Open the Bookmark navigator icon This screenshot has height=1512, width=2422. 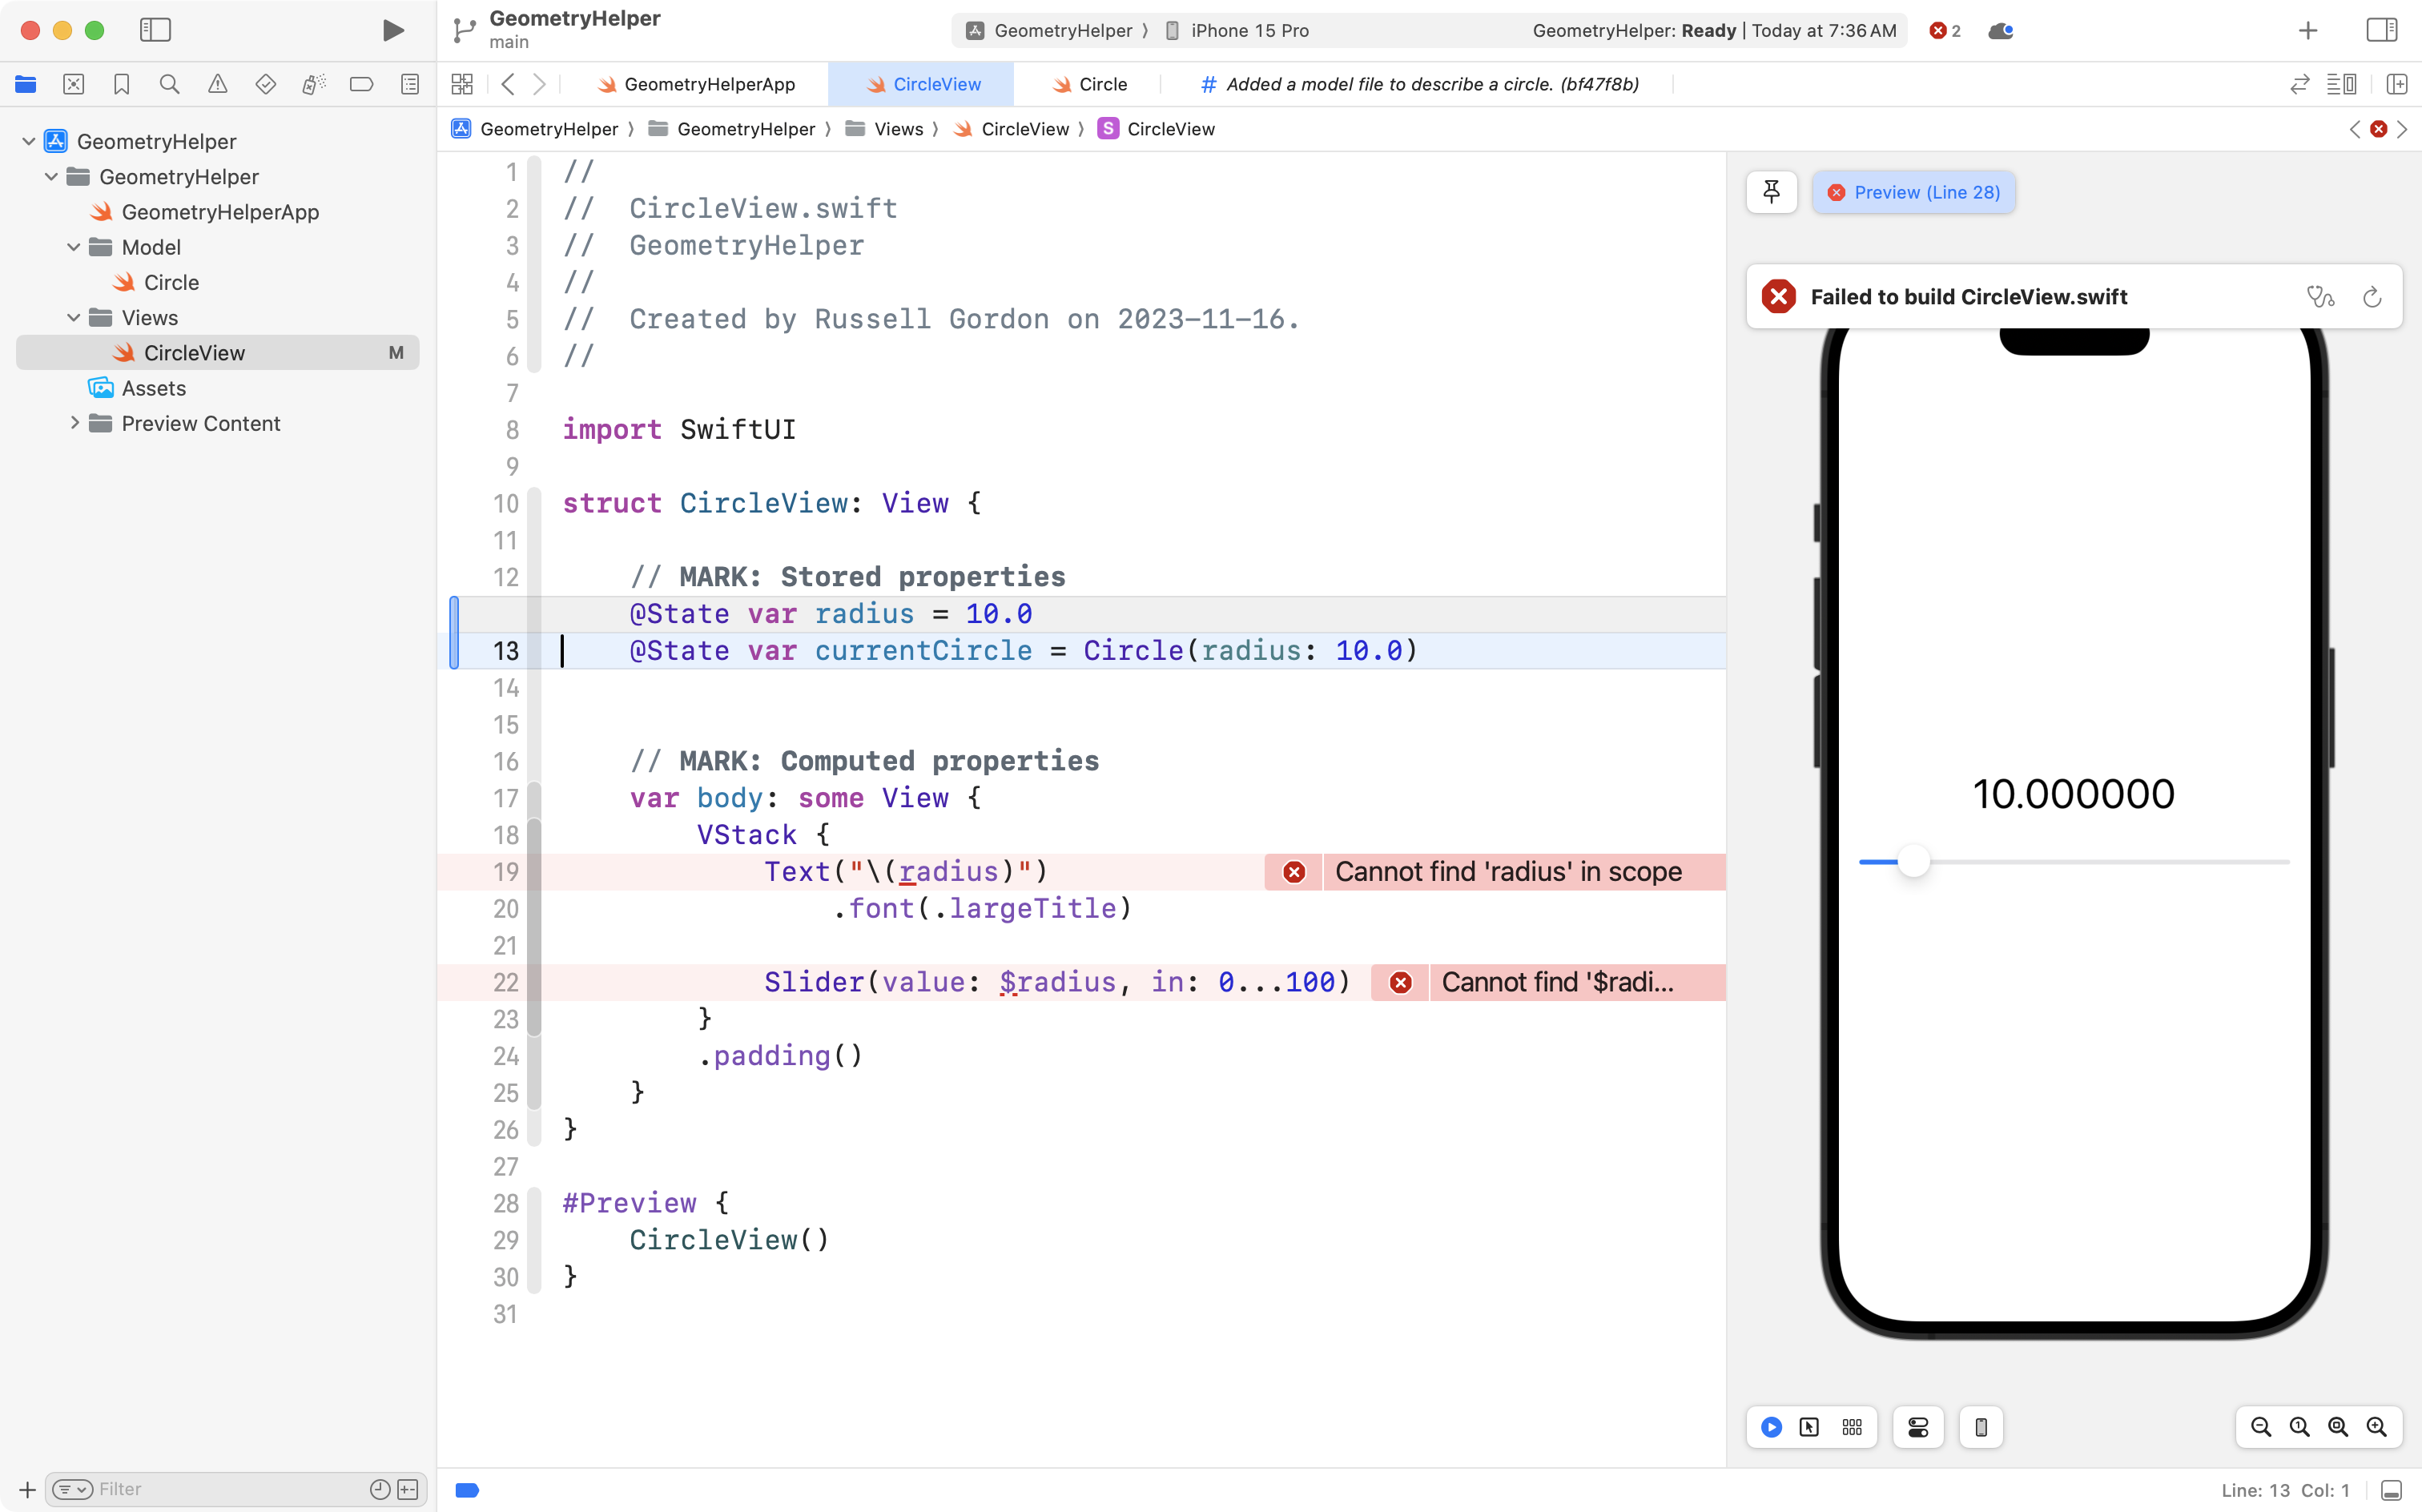[122, 84]
